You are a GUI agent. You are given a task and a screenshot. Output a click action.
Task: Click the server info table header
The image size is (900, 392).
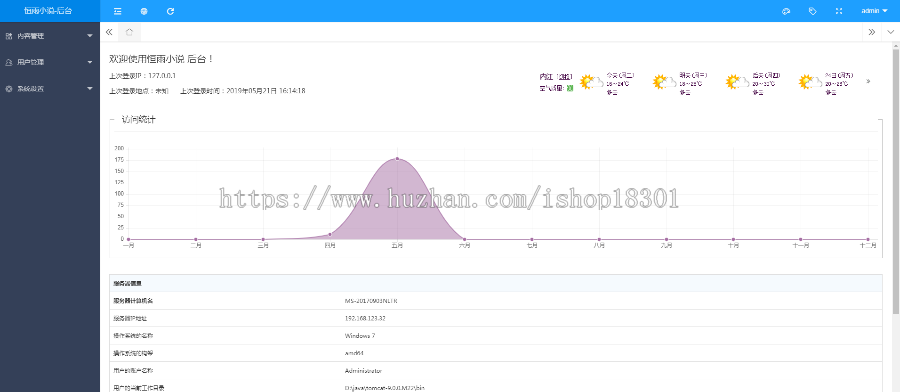496,283
